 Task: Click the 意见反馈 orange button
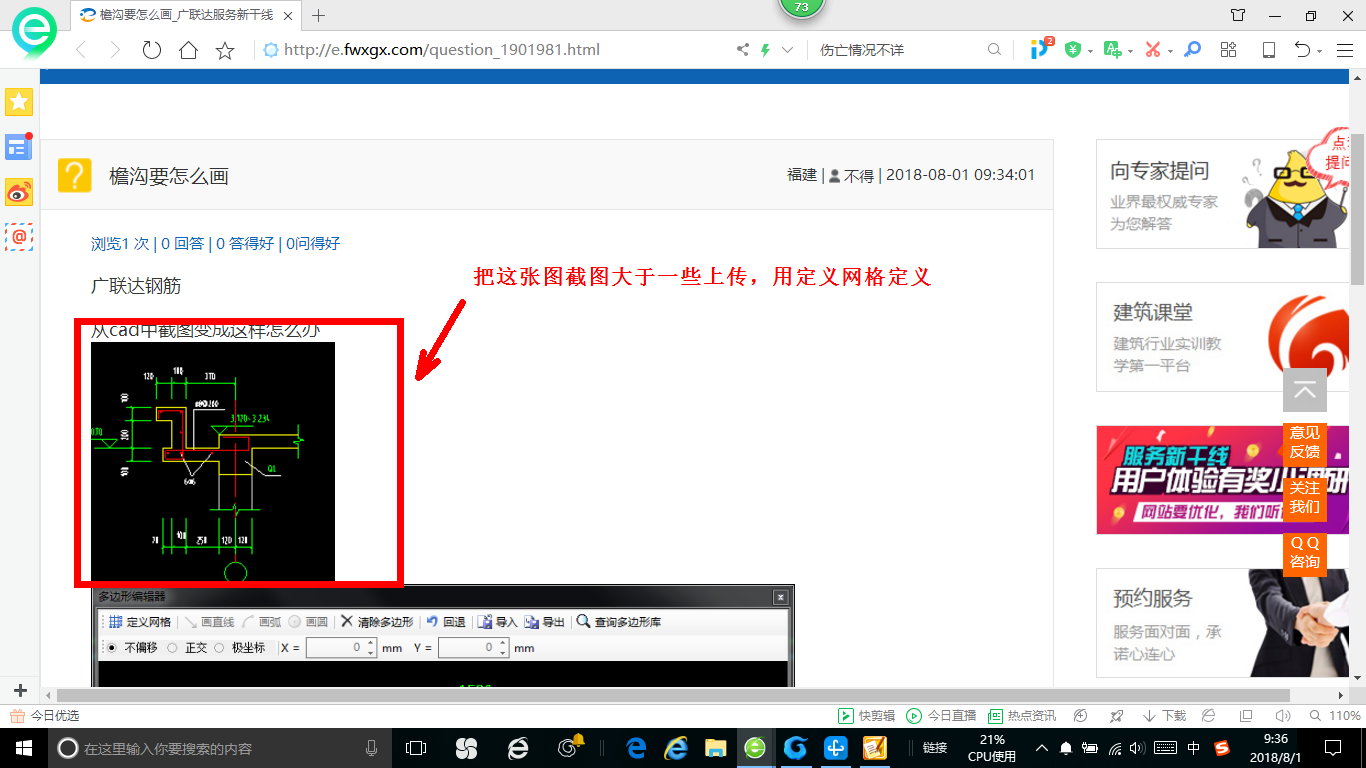[1305, 442]
